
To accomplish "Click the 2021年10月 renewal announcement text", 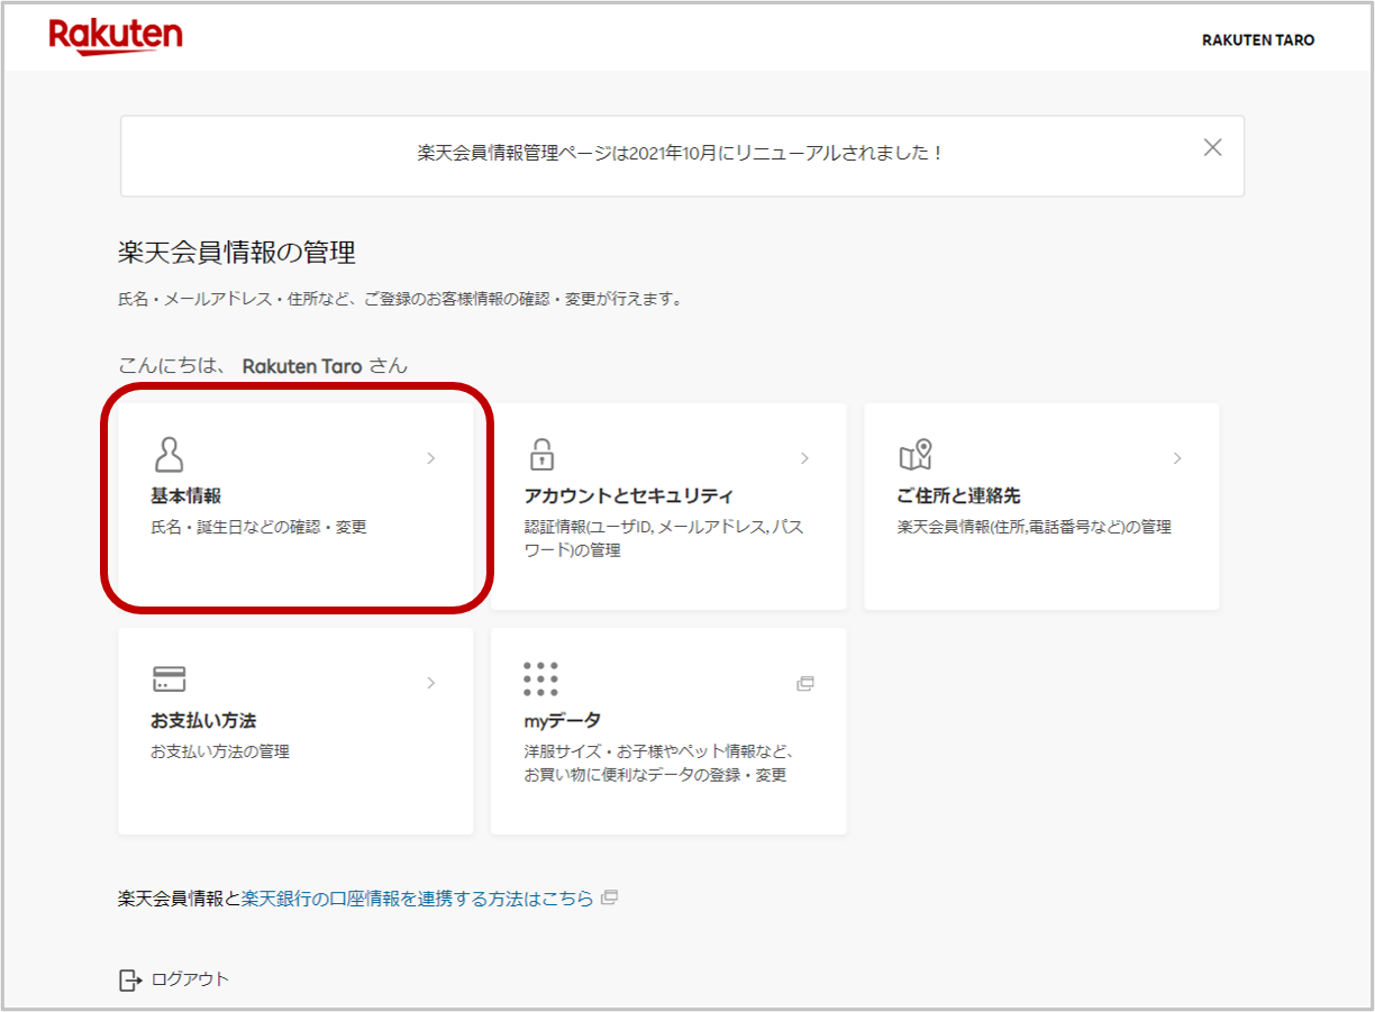I will [680, 153].
